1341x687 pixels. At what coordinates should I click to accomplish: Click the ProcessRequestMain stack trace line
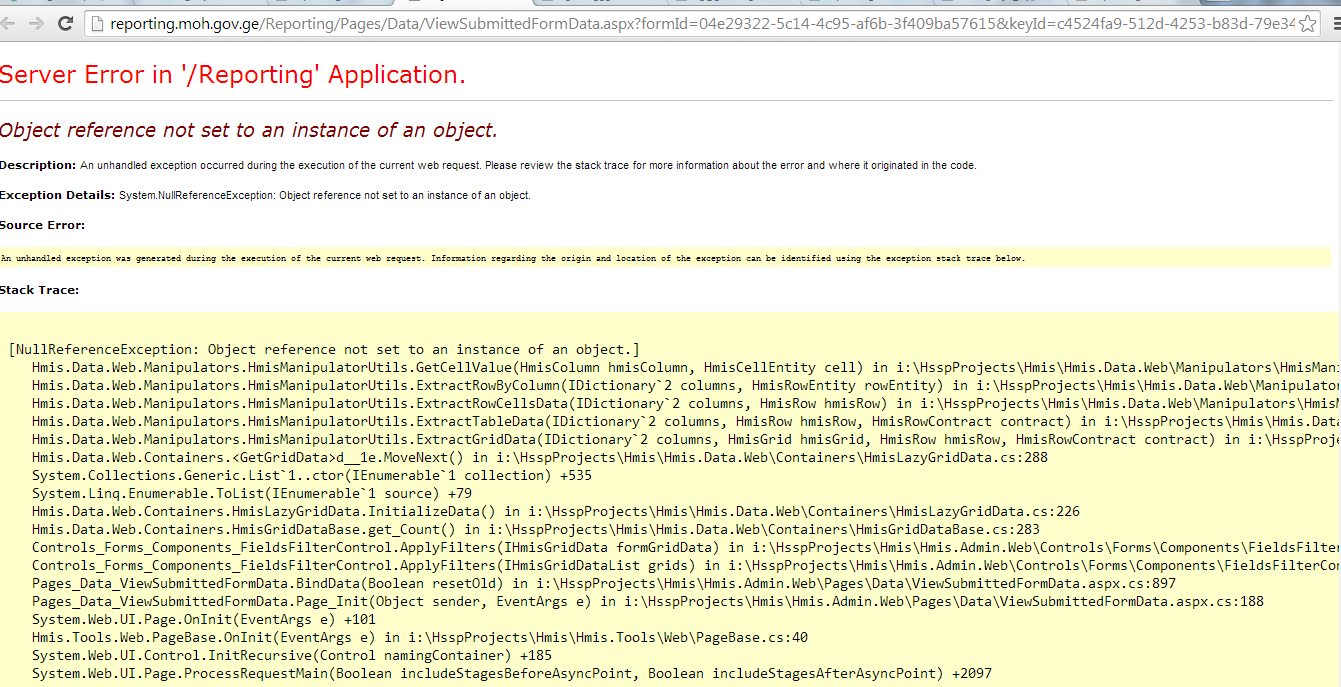pyautogui.click(x=511, y=673)
